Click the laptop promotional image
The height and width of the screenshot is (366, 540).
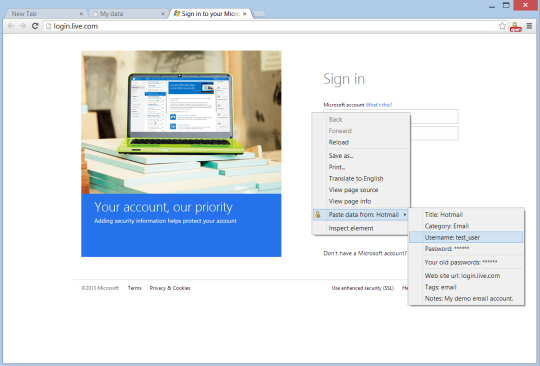coord(181,122)
